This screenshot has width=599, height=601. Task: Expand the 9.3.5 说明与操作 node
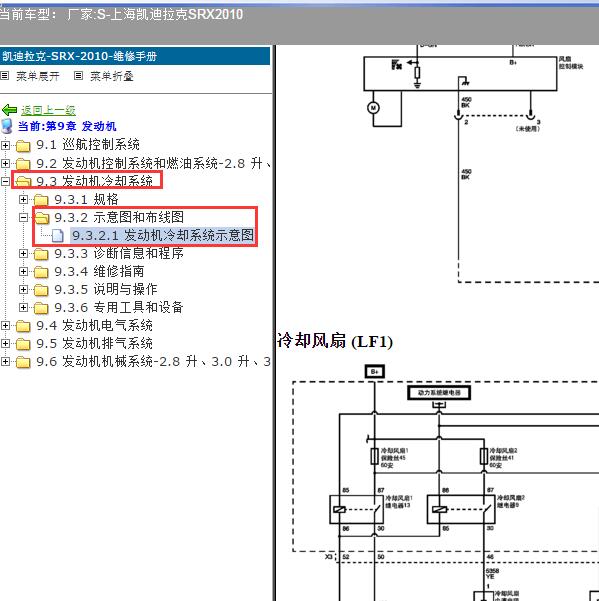tap(23, 289)
